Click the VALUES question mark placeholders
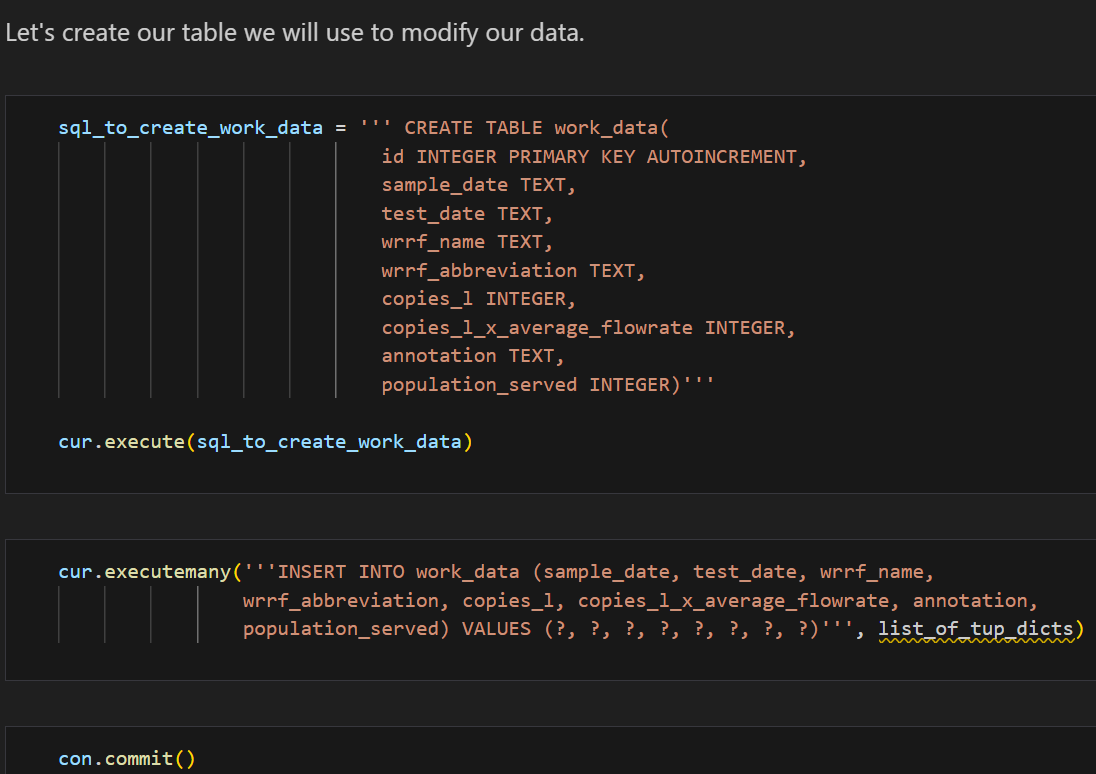The width and height of the screenshot is (1096, 774). [682, 630]
